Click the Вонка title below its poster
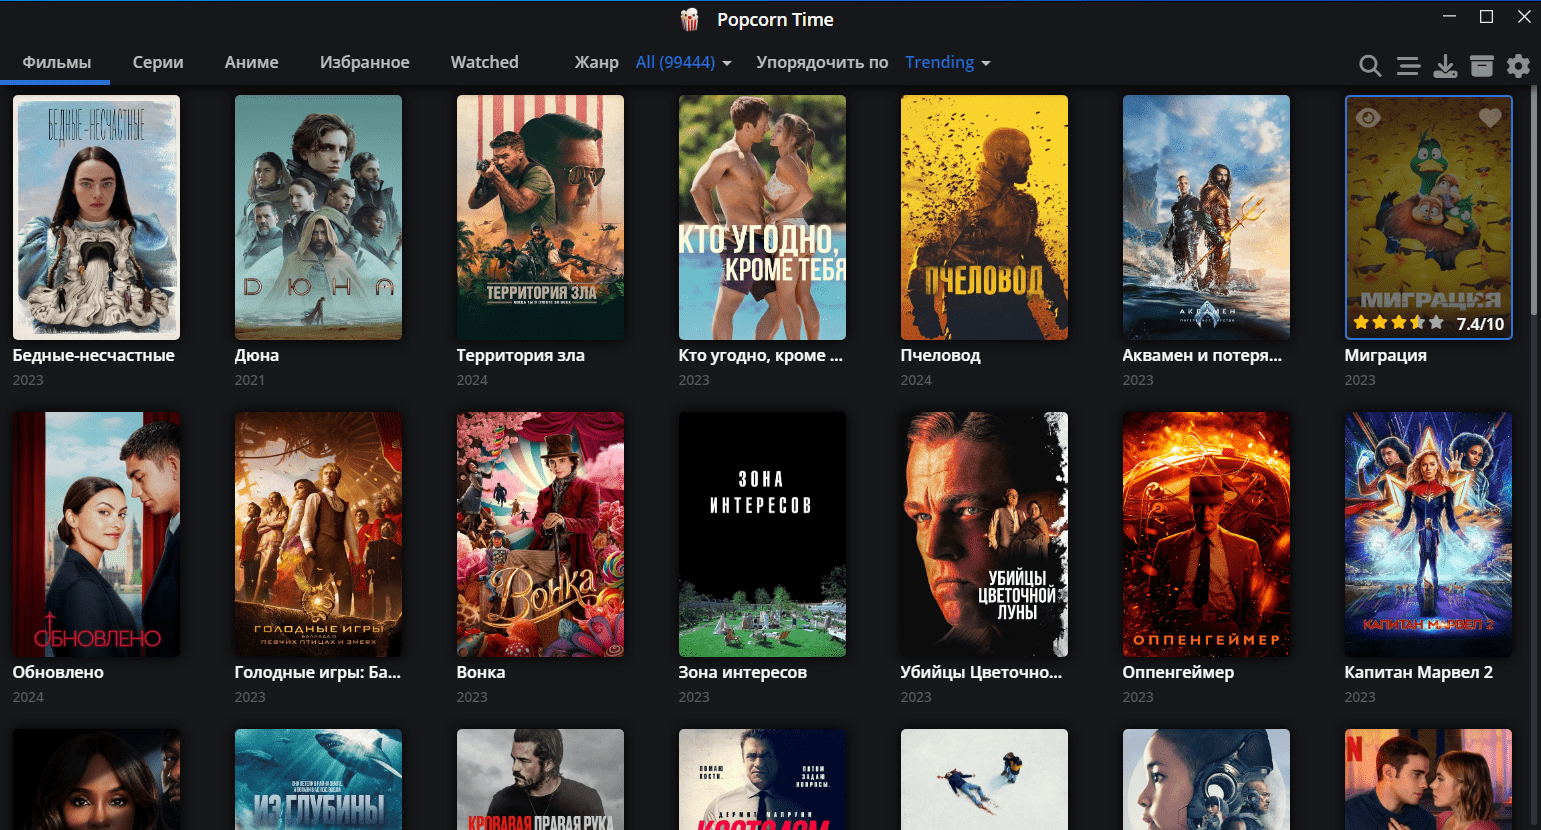This screenshot has height=830, width=1541. click(481, 672)
